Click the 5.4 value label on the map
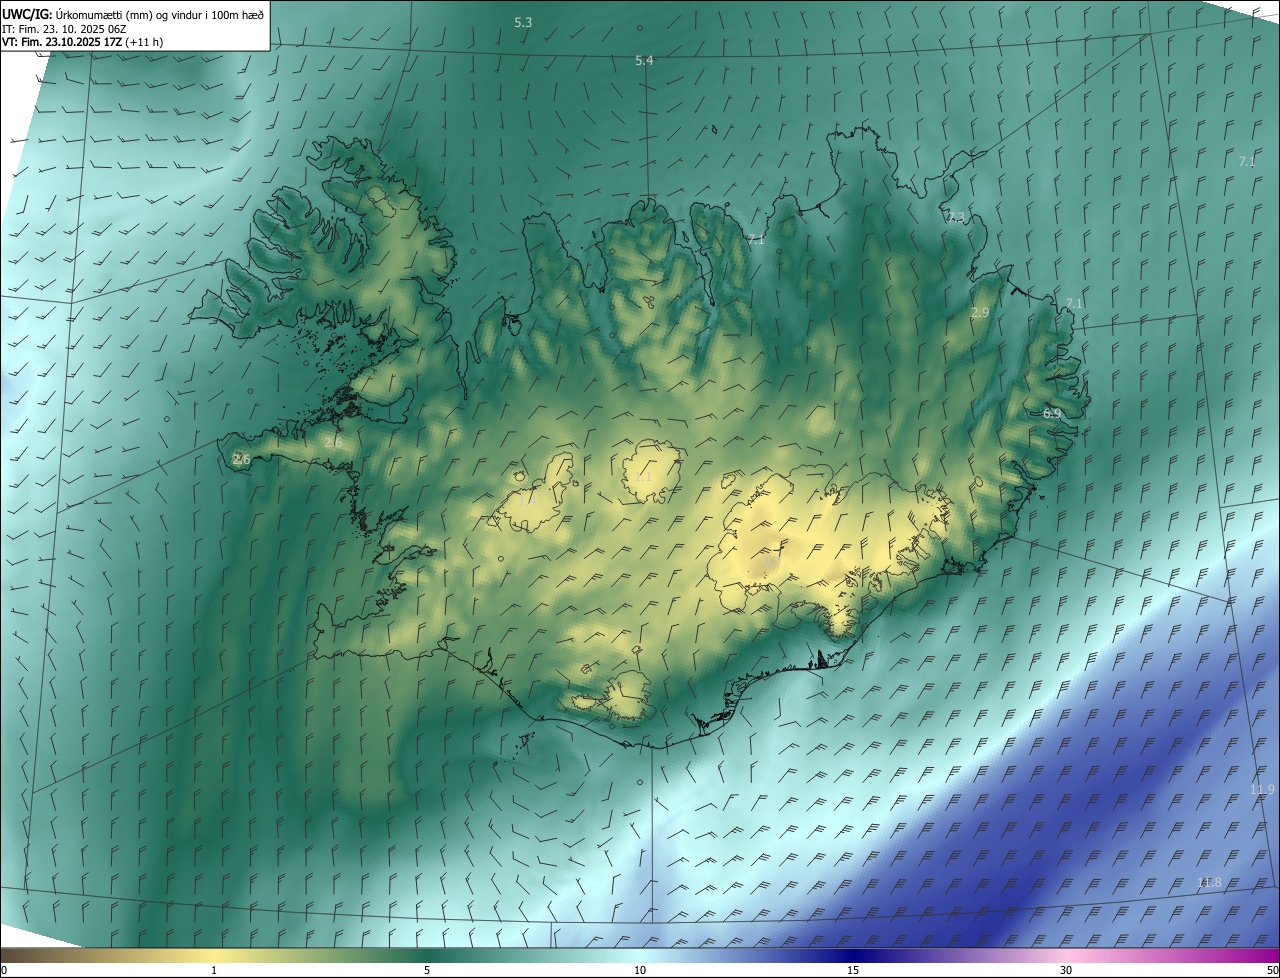 [644, 61]
